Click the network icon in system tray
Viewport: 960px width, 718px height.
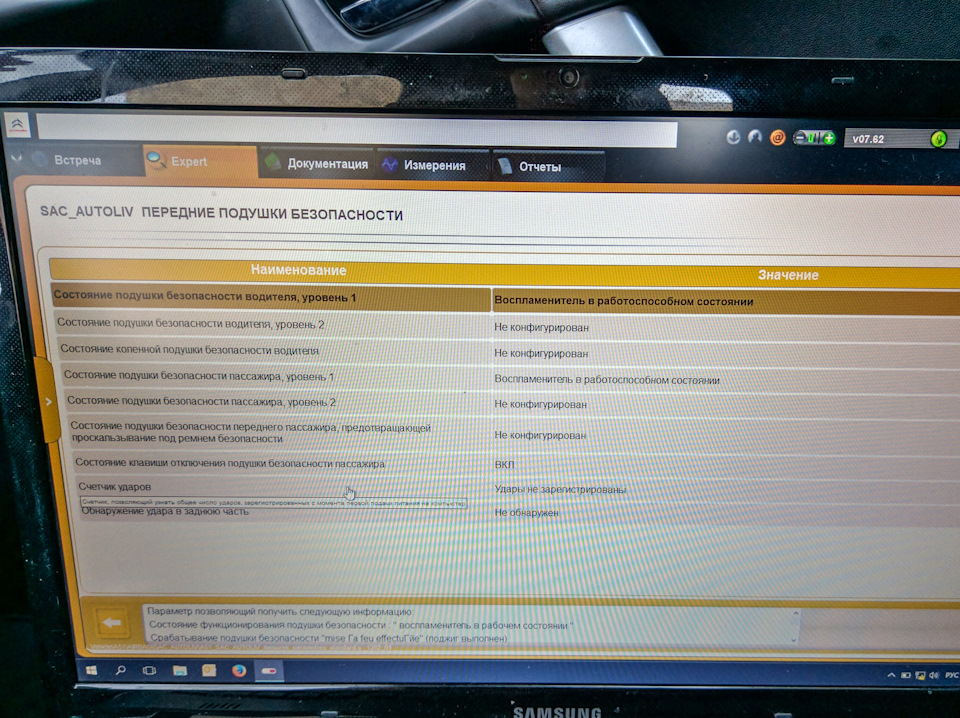pos(920,675)
